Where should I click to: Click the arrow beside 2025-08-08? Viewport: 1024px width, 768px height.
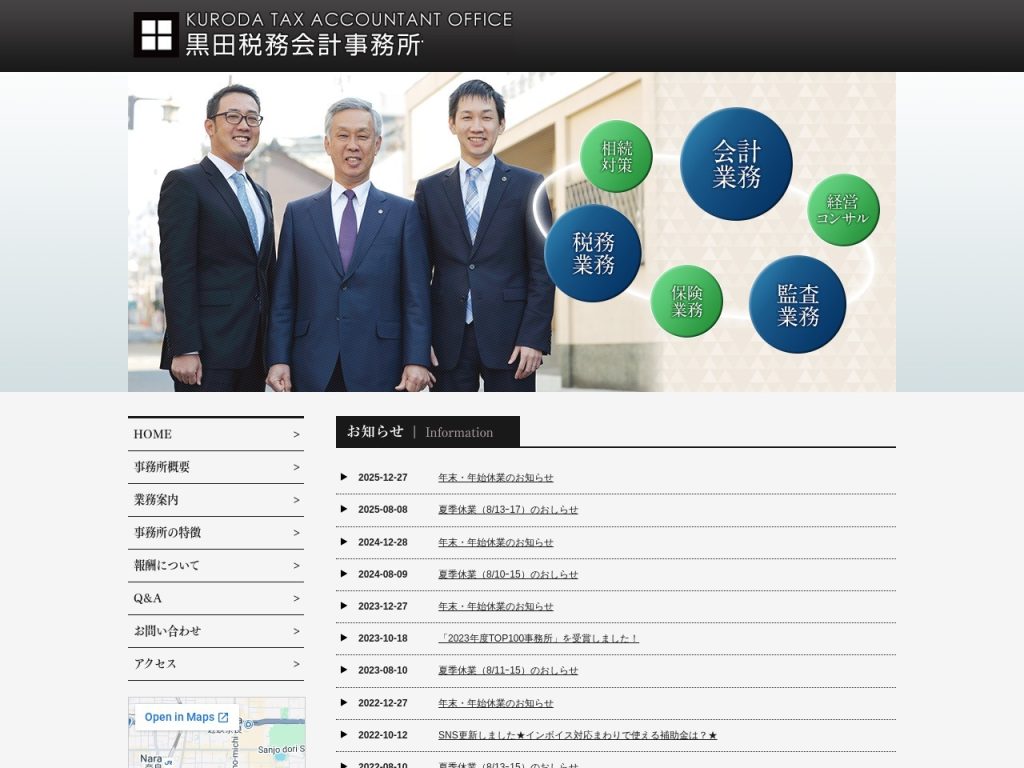click(344, 509)
